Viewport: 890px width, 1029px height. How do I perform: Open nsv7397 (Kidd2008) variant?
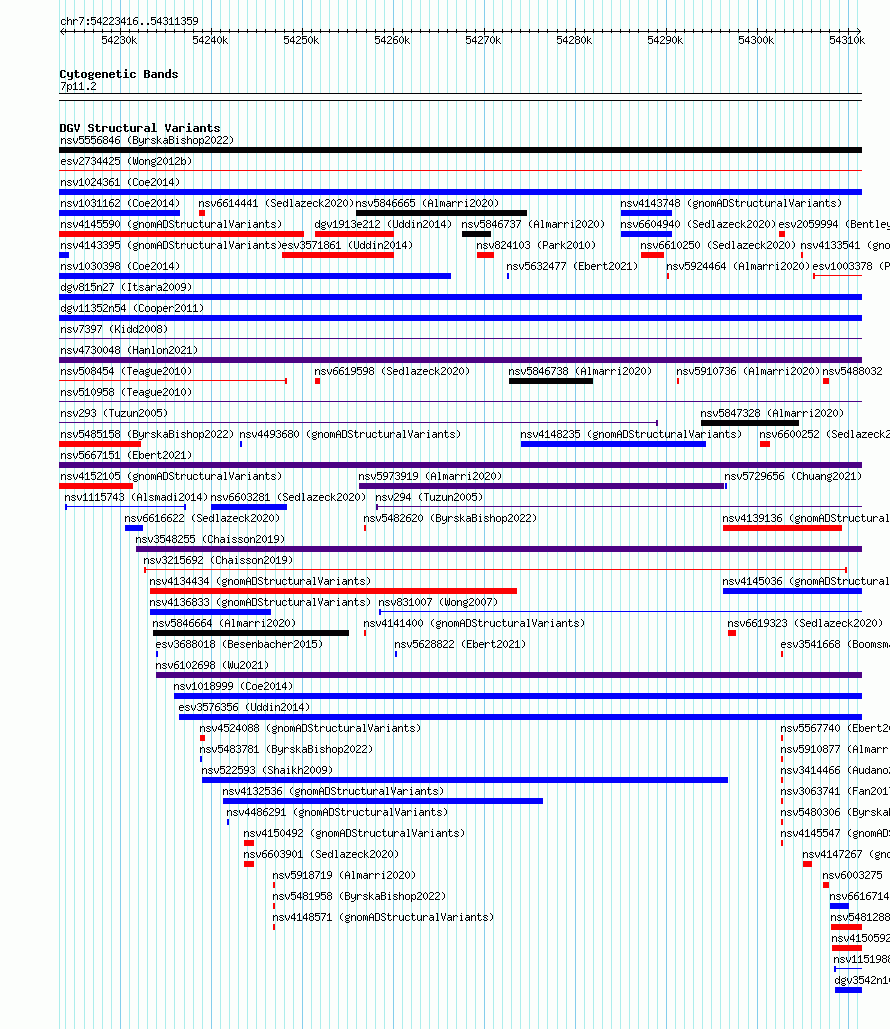[x=114, y=329]
